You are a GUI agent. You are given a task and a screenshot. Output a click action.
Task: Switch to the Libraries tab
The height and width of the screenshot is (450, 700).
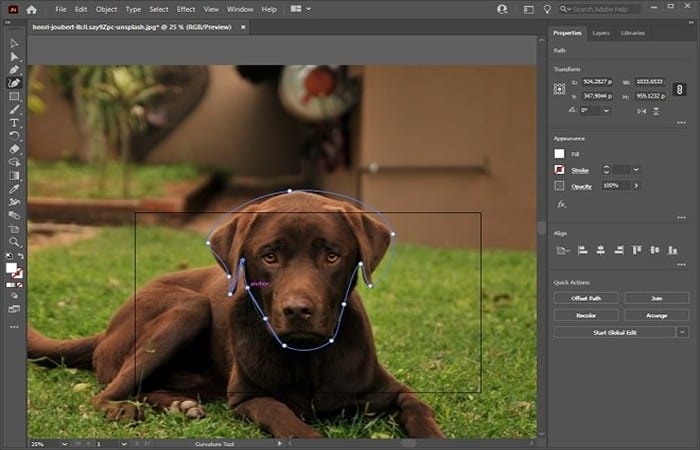633,33
